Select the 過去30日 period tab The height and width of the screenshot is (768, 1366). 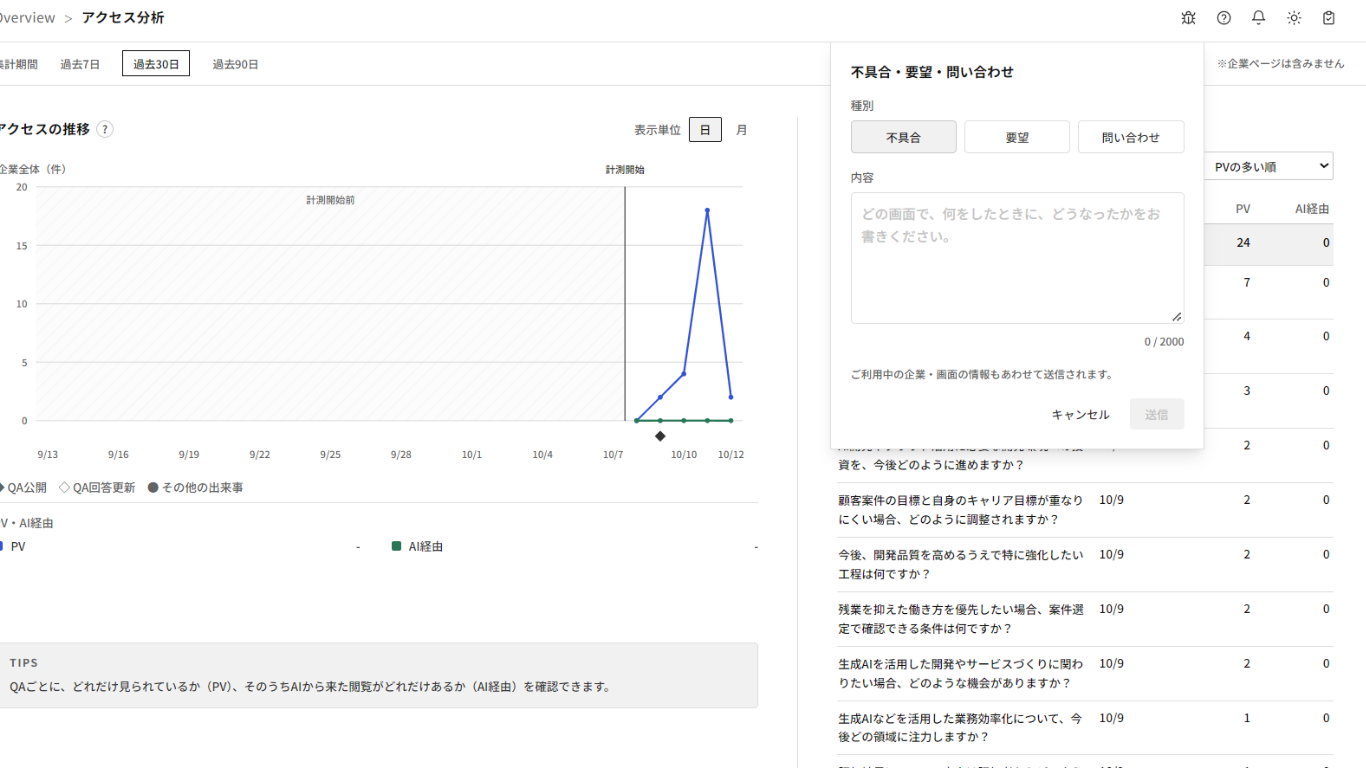click(x=156, y=64)
